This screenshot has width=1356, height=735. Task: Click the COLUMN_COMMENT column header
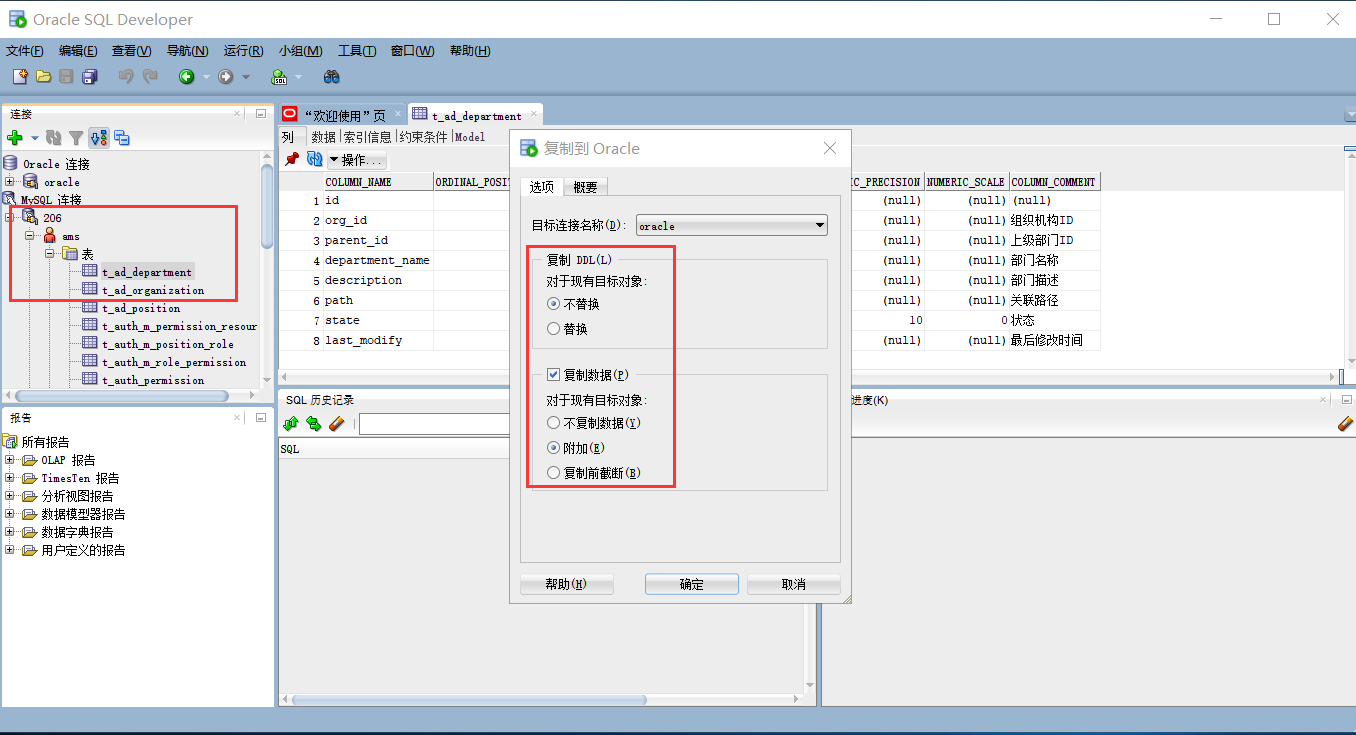click(x=1054, y=182)
